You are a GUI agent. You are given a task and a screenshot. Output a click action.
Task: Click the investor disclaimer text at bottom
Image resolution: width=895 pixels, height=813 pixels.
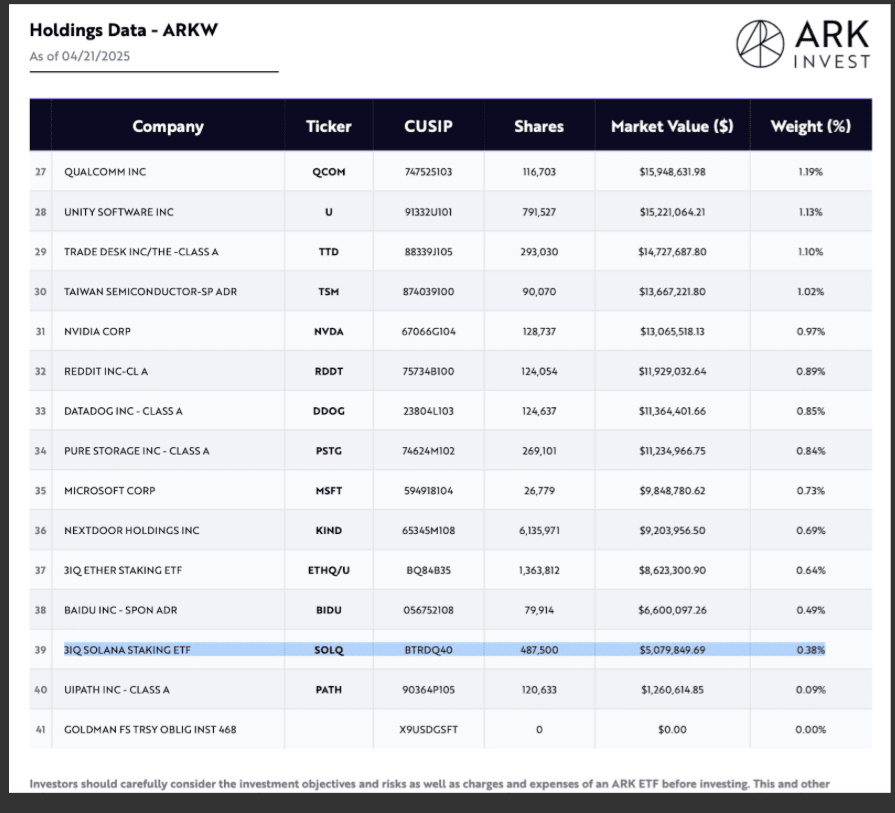430,783
